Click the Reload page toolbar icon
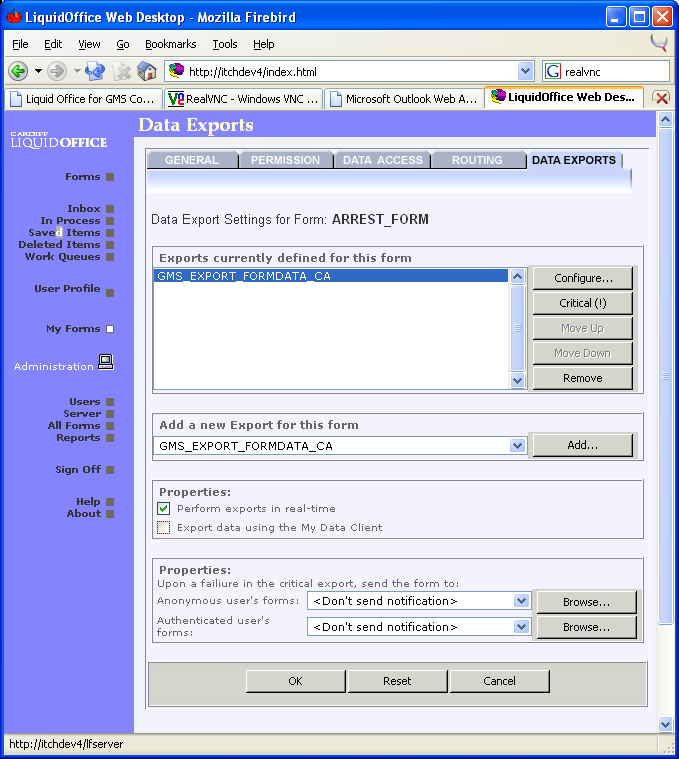The height and width of the screenshot is (759, 679). point(95,71)
